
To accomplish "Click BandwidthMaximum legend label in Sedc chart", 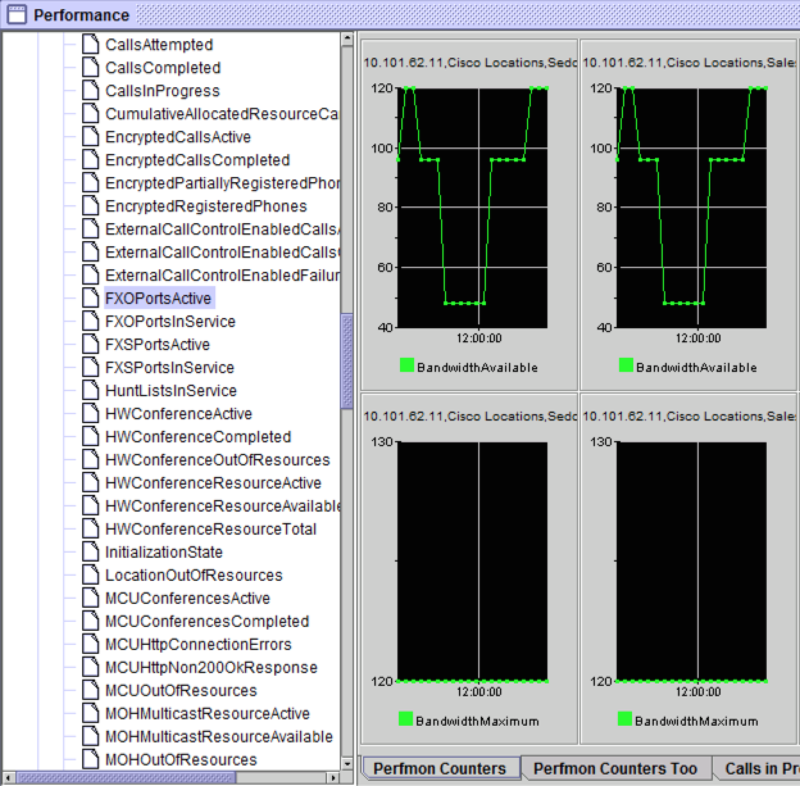I will tap(477, 721).
